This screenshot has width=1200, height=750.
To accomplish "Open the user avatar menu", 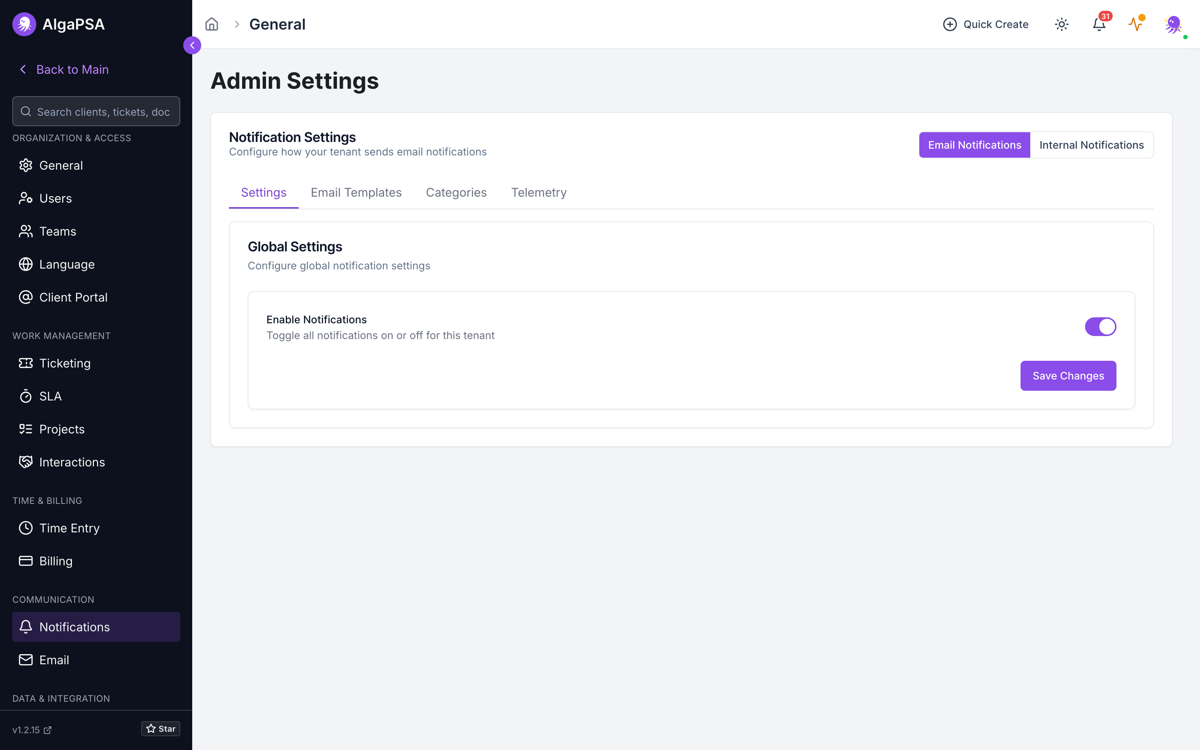I will pos(1174,24).
